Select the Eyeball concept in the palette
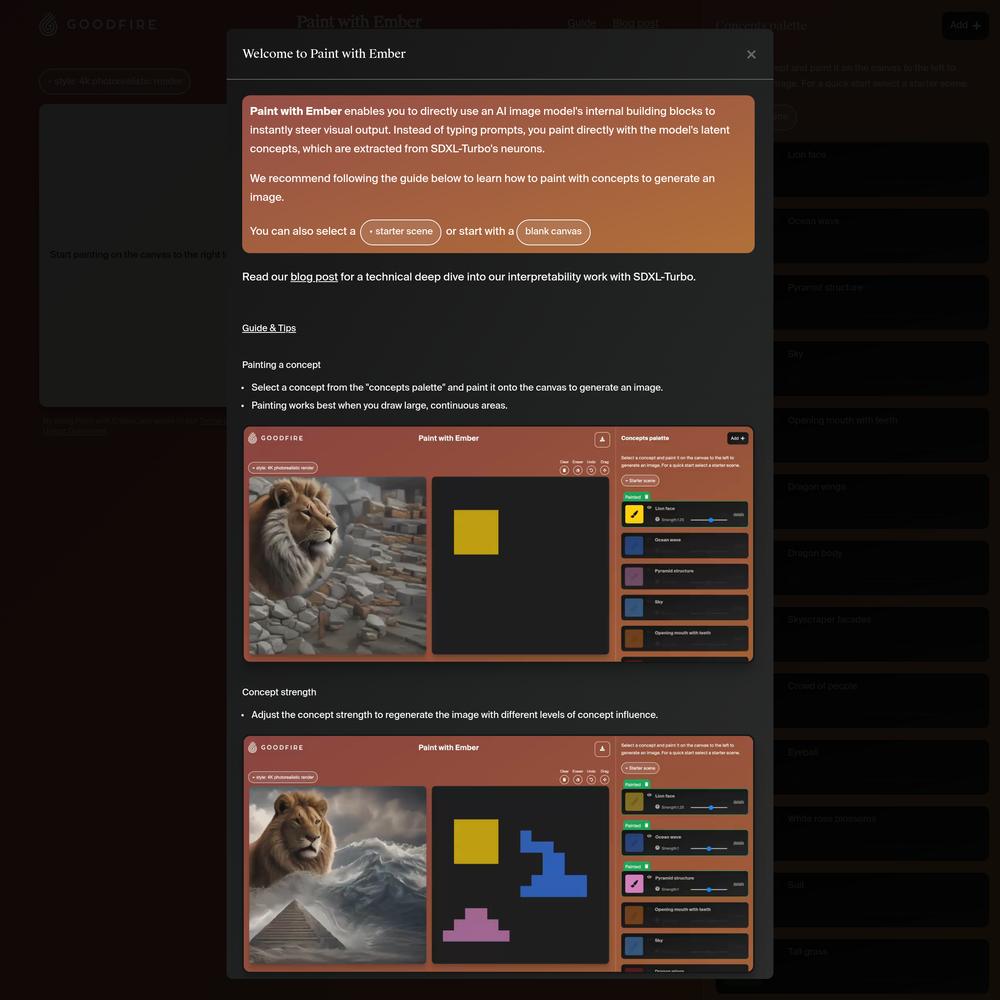The width and height of the screenshot is (1000, 1000). click(x=881, y=766)
